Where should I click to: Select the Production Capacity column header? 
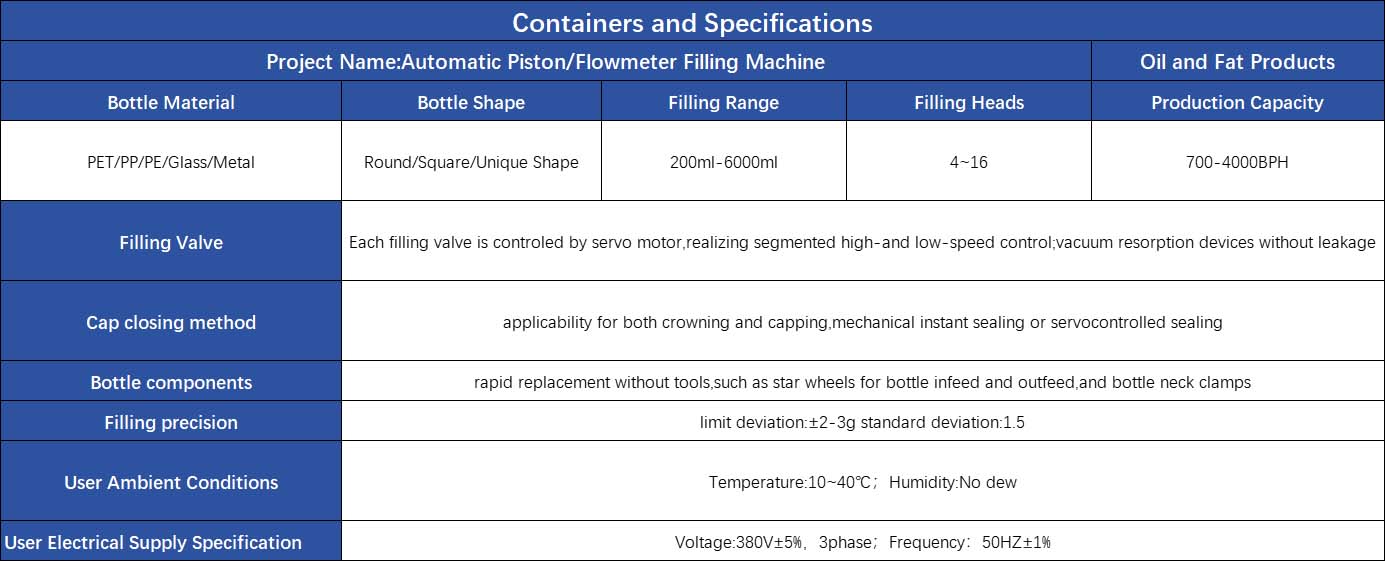[x=1237, y=101]
